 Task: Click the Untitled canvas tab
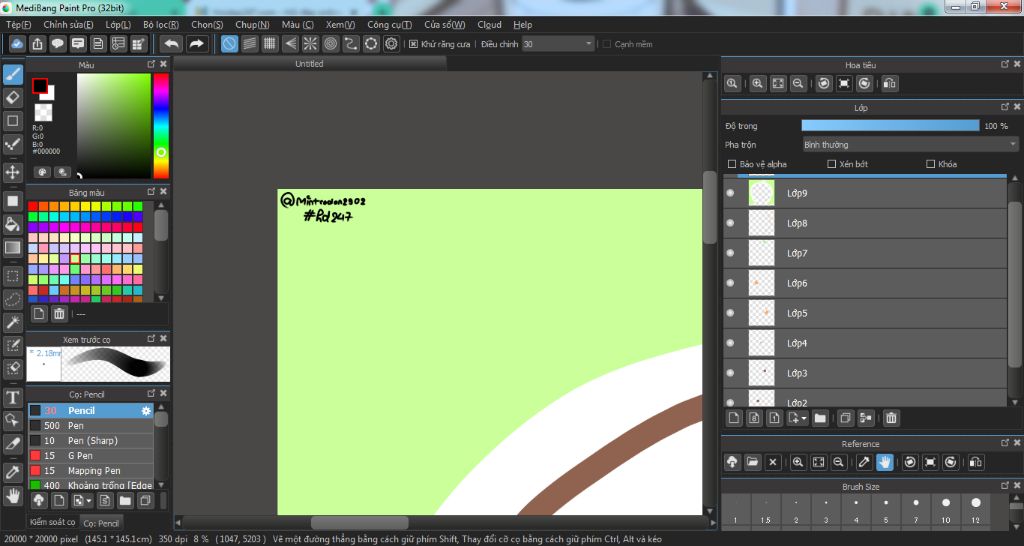(x=310, y=63)
